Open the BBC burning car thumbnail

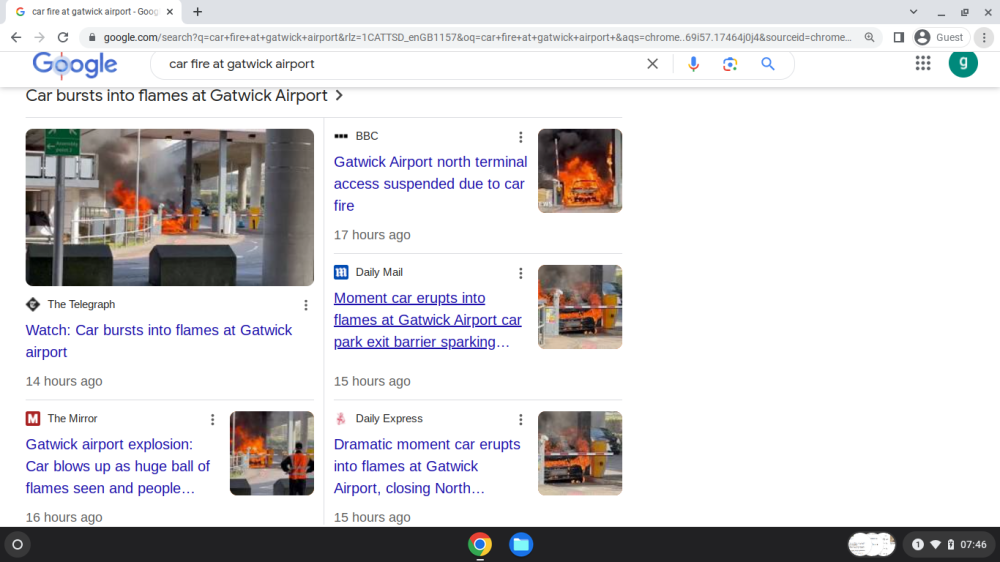[x=580, y=171]
